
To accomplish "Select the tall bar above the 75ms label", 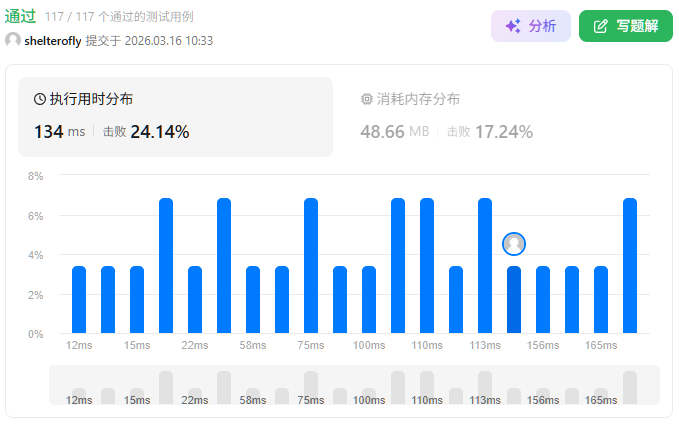I will tap(311, 265).
